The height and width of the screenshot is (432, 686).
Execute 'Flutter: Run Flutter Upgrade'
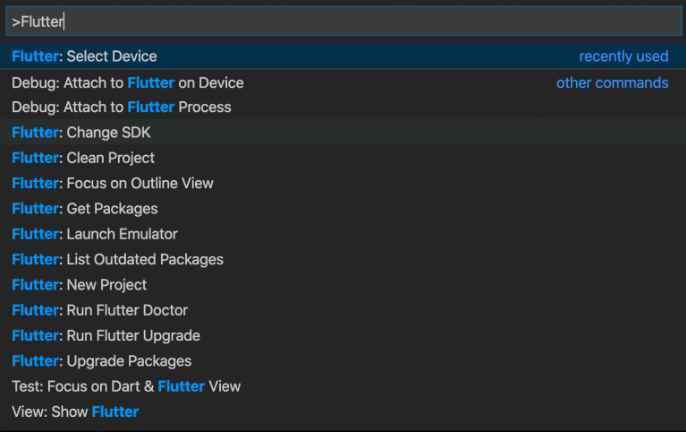(x=106, y=335)
